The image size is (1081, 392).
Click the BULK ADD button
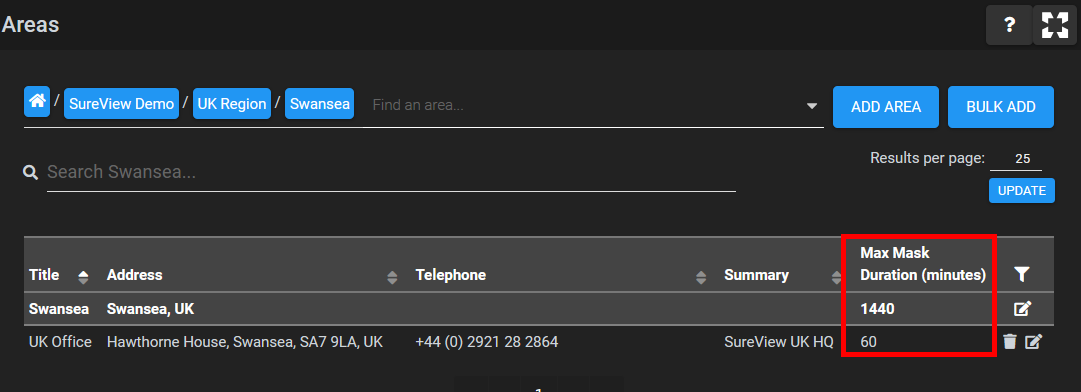pyautogui.click(x=1001, y=107)
